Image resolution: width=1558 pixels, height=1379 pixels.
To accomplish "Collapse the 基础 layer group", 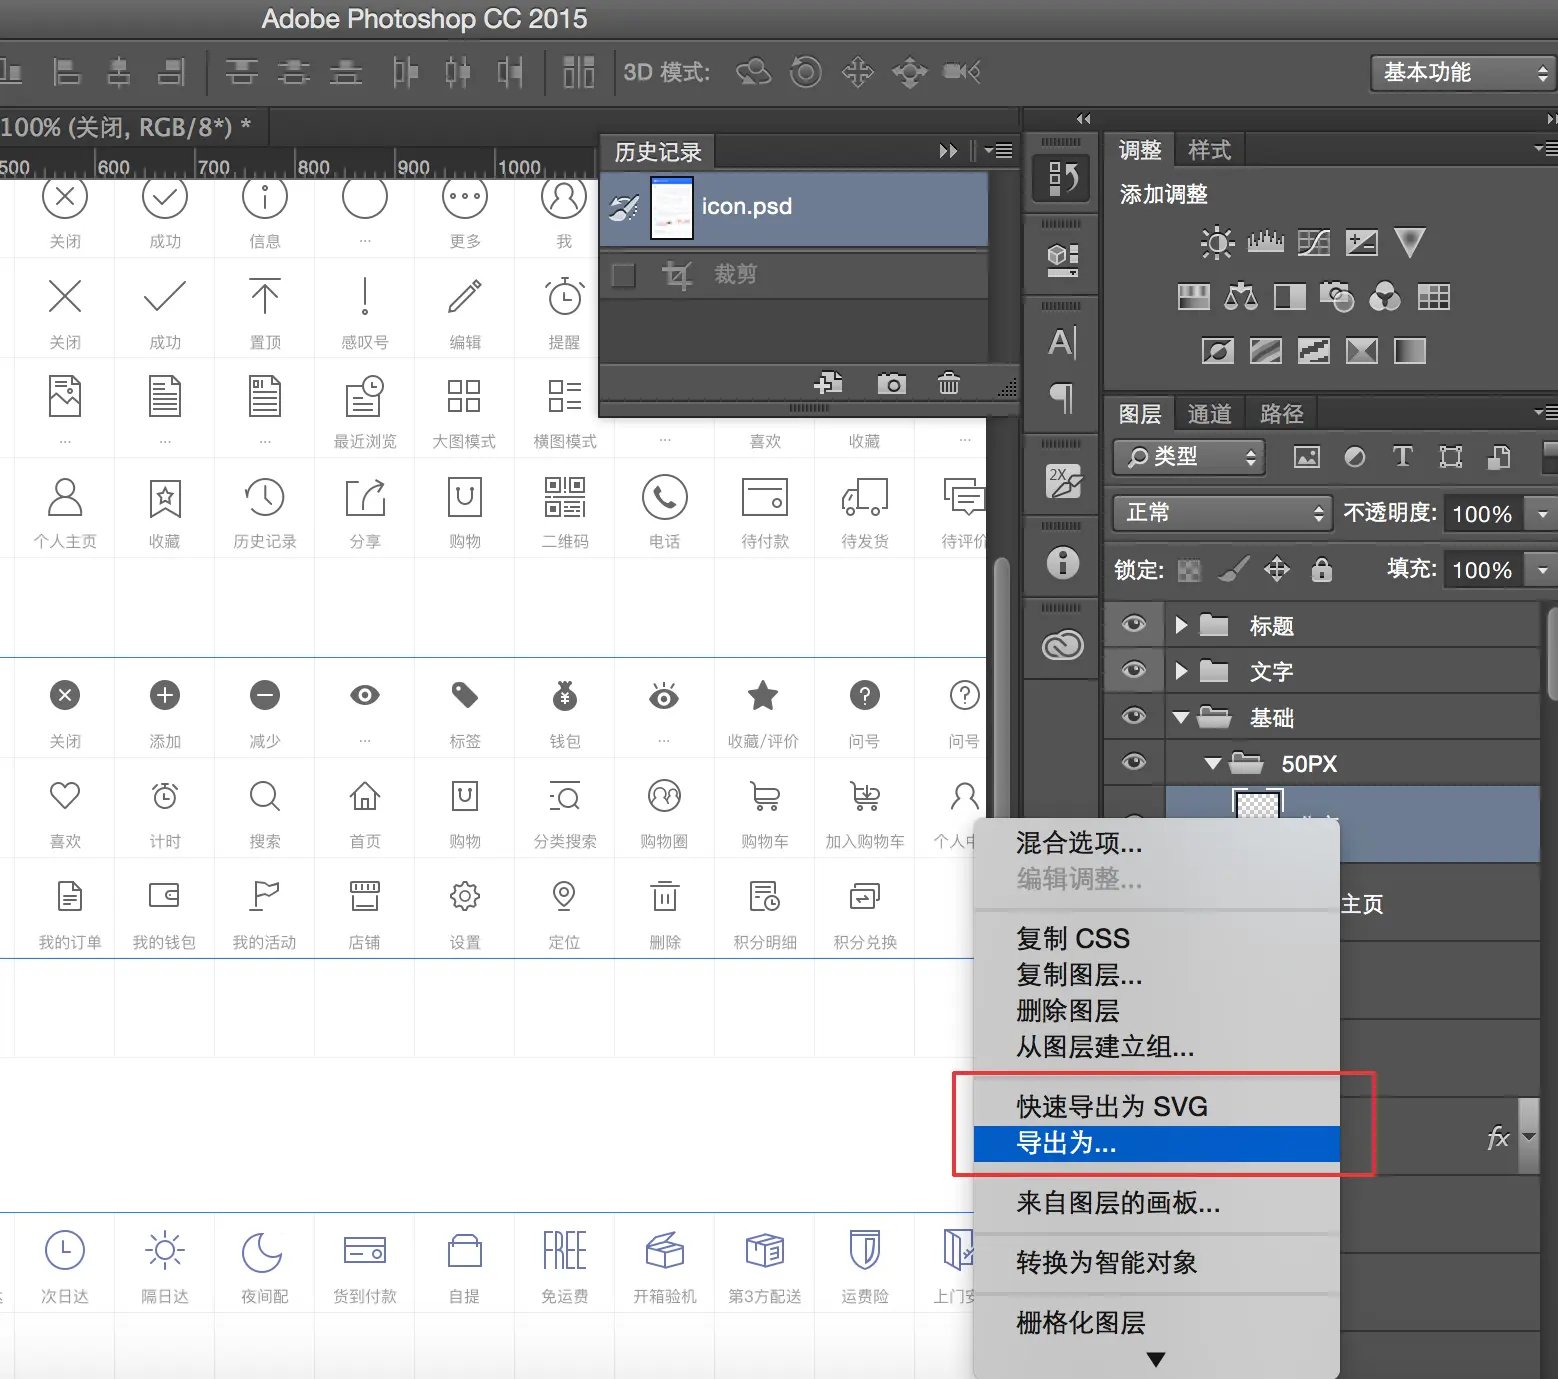I will (1181, 718).
